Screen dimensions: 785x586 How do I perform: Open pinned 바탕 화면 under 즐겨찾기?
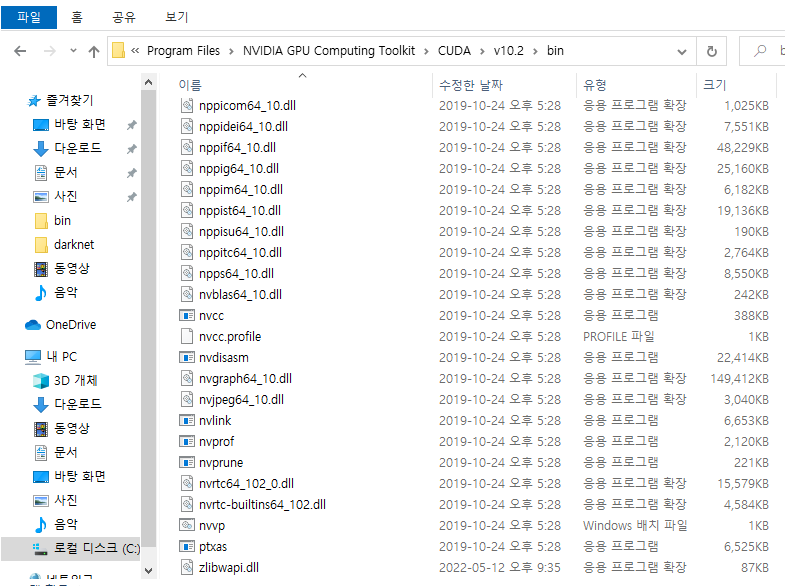pos(80,124)
